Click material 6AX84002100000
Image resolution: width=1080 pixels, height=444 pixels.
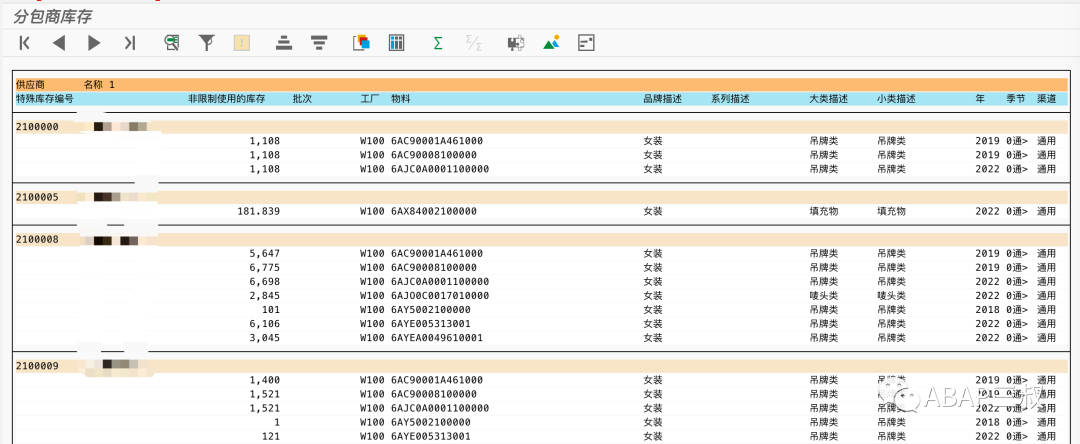click(x=433, y=211)
